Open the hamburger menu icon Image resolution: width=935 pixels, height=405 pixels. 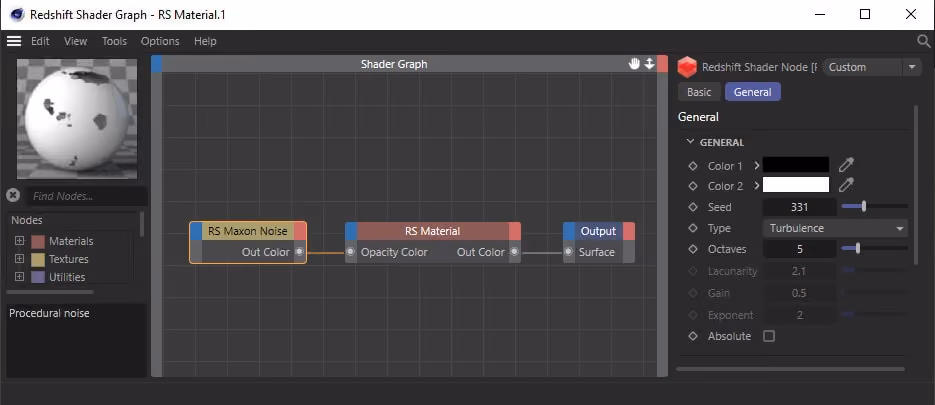click(14, 41)
